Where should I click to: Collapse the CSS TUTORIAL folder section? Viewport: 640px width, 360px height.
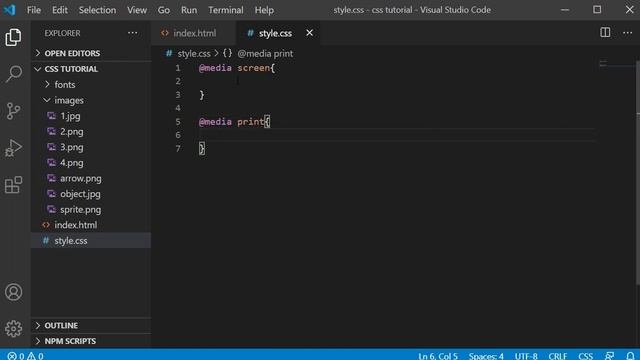tap(91, 69)
